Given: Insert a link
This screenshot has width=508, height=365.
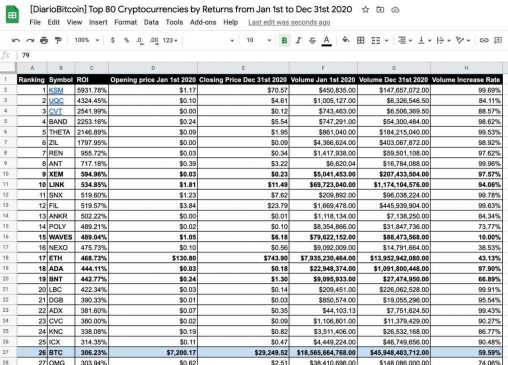Looking at the screenshot, I should pyautogui.click(x=484, y=40).
